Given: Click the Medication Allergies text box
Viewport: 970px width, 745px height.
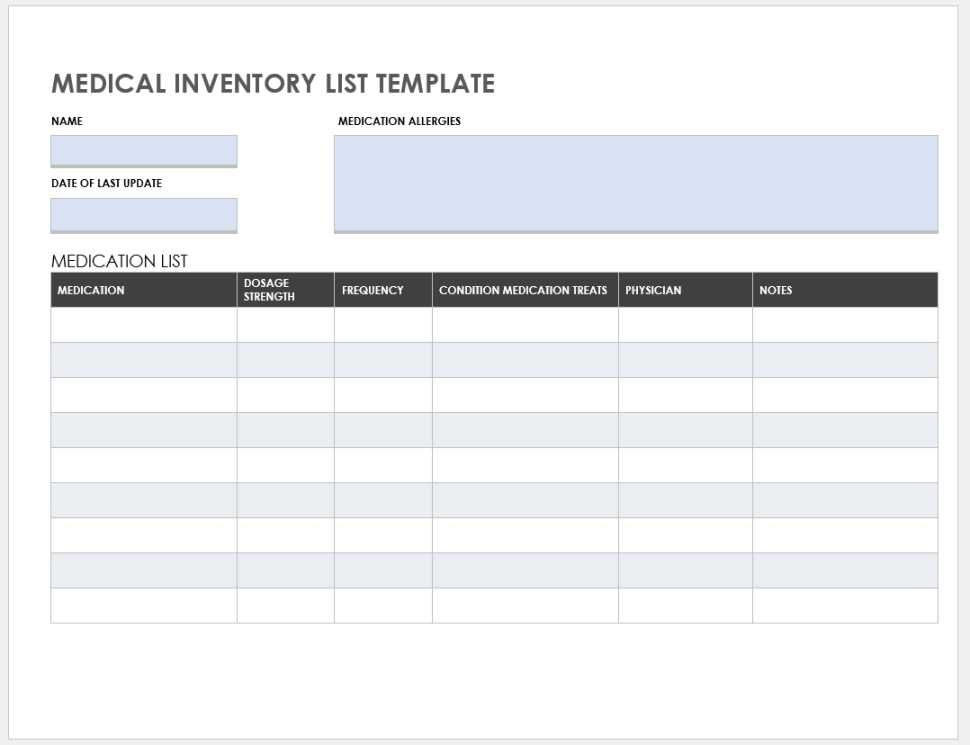Looking at the screenshot, I should [x=636, y=183].
